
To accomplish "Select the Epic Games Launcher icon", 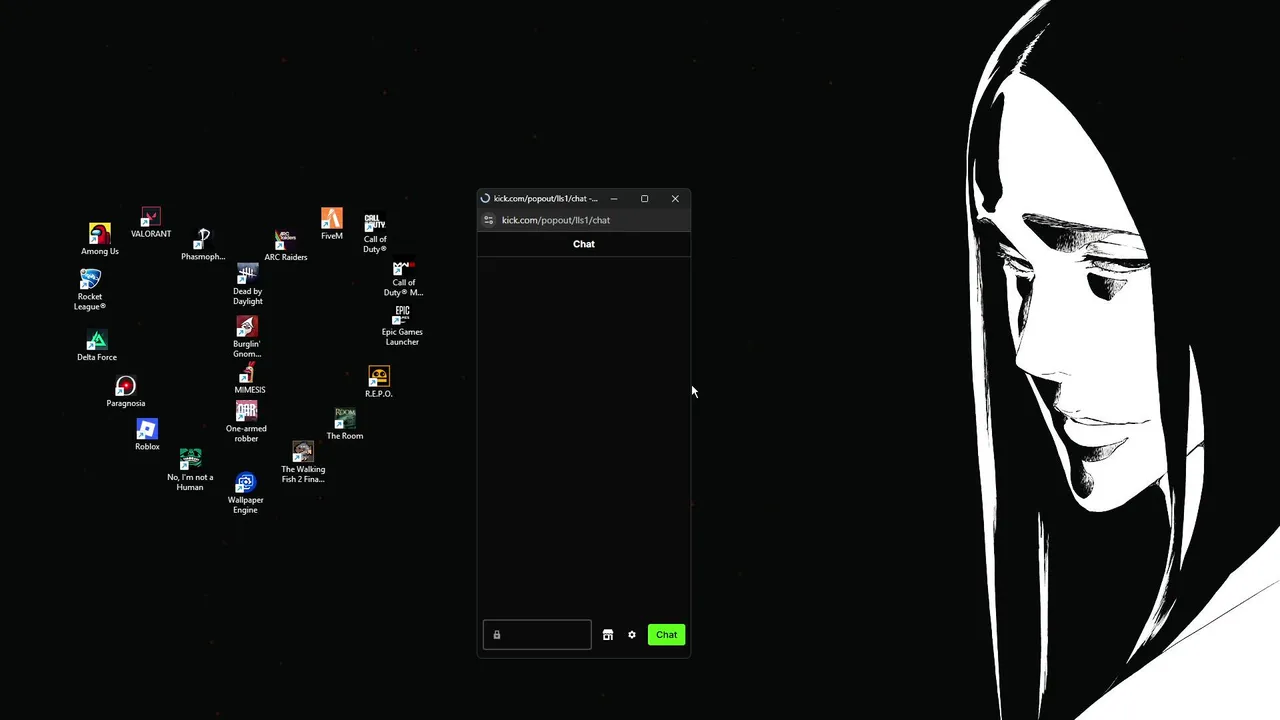I will (x=402, y=326).
